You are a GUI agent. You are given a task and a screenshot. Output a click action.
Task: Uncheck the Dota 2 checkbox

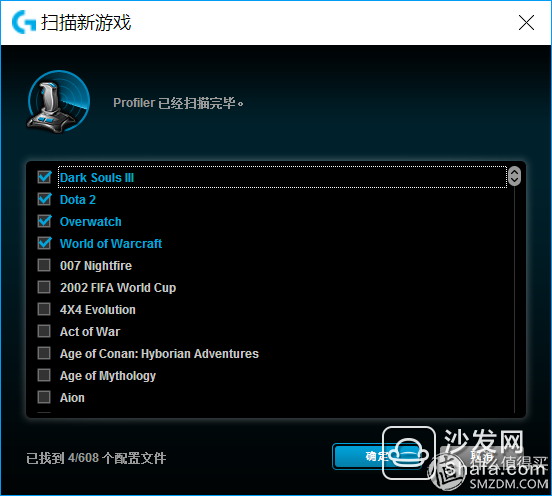pyautogui.click(x=44, y=199)
